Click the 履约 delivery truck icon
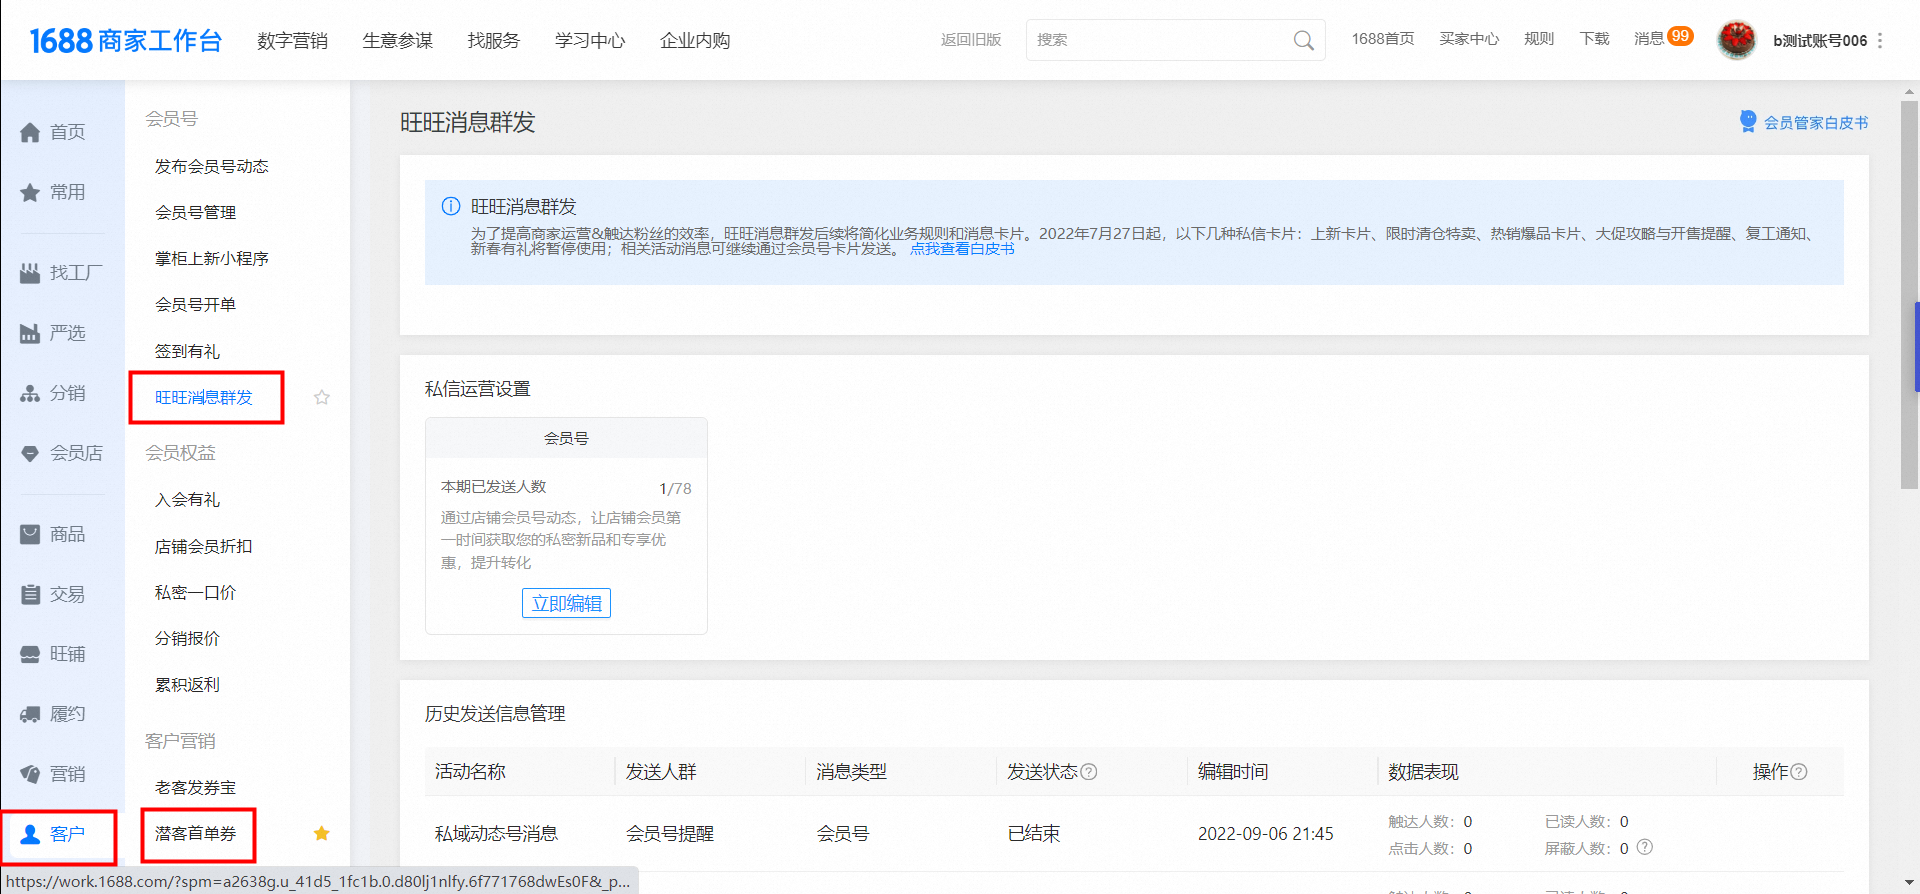 [x=30, y=715]
